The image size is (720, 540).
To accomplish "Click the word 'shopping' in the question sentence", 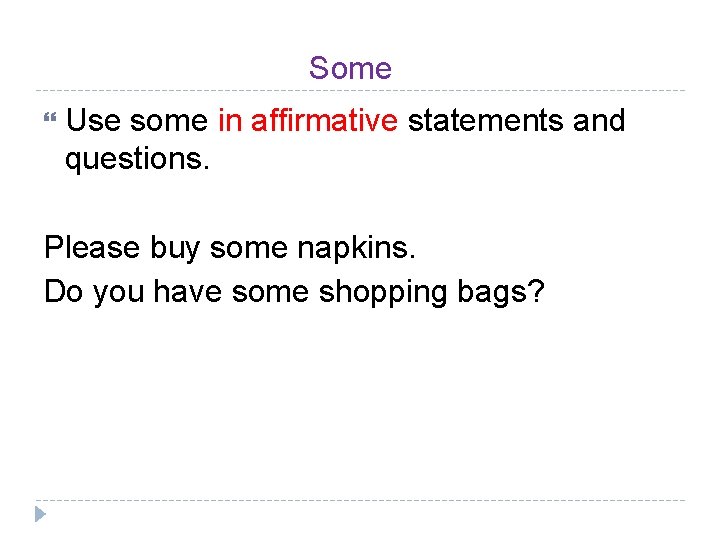I will (383, 292).
